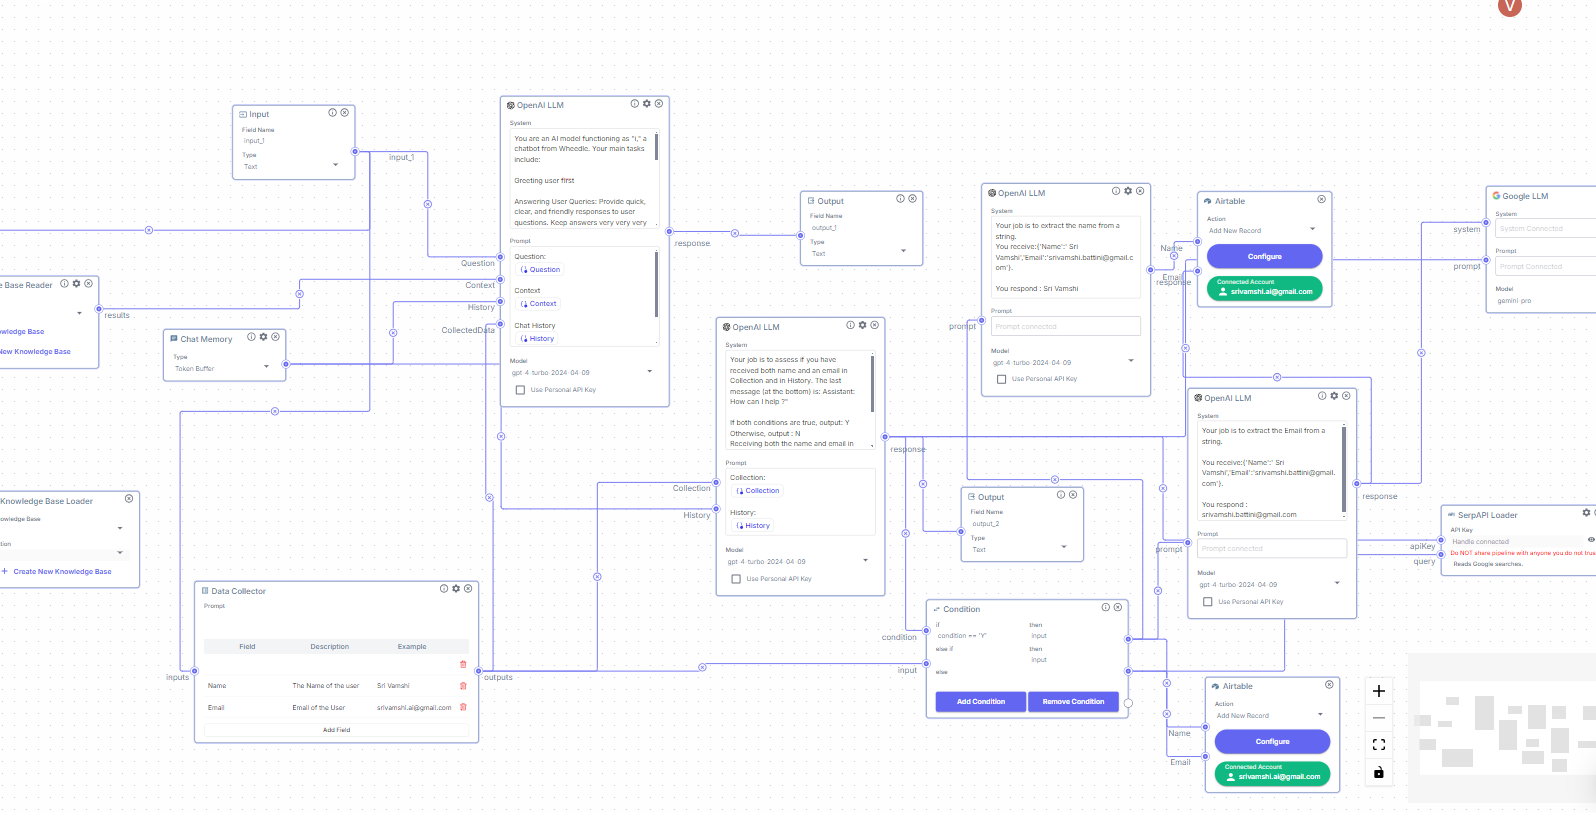The width and height of the screenshot is (1596, 813).
Task: Zoom out of the canvas with minus
Action: 1379,718
